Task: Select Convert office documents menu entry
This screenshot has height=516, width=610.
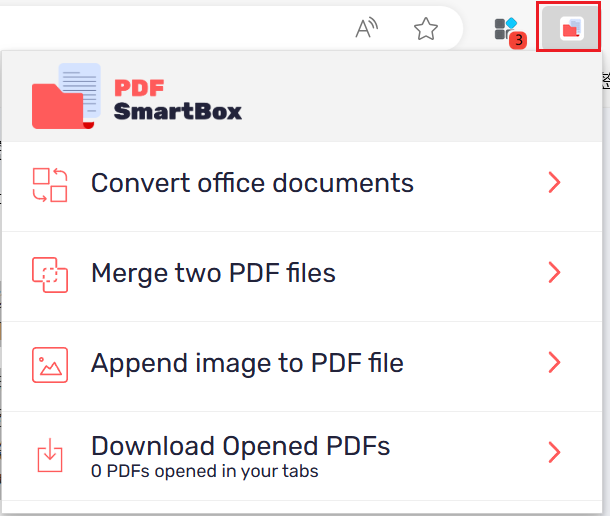Action: (302, 186)
